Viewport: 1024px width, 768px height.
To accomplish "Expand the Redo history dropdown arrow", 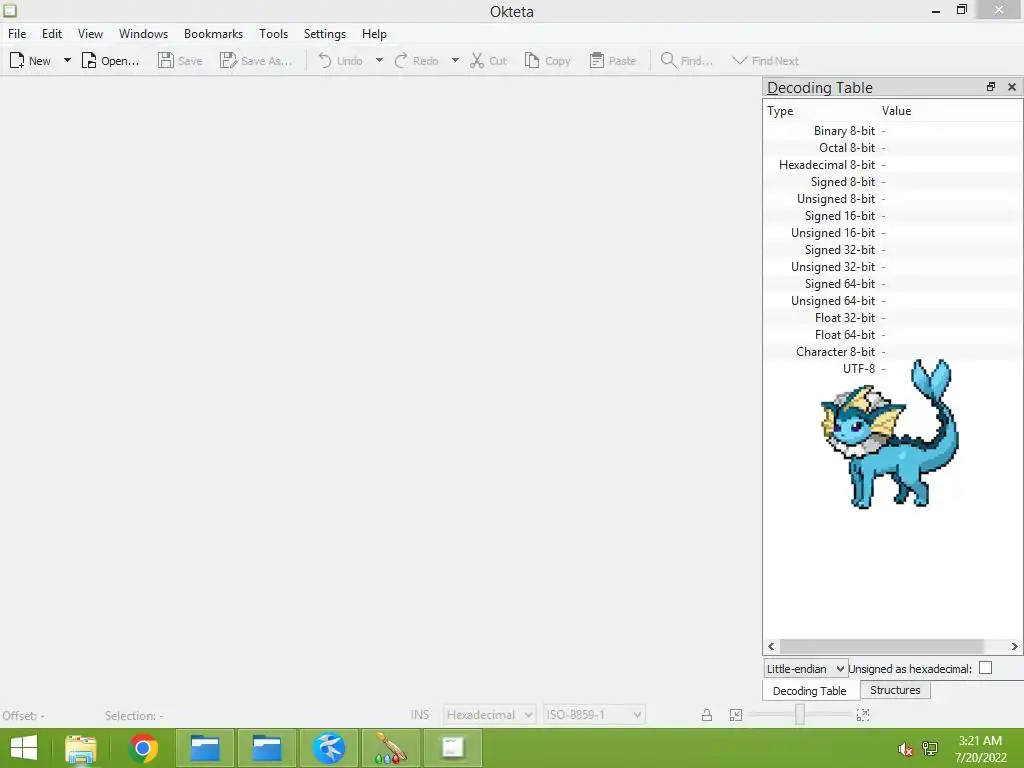I will [x=455, y=61].
